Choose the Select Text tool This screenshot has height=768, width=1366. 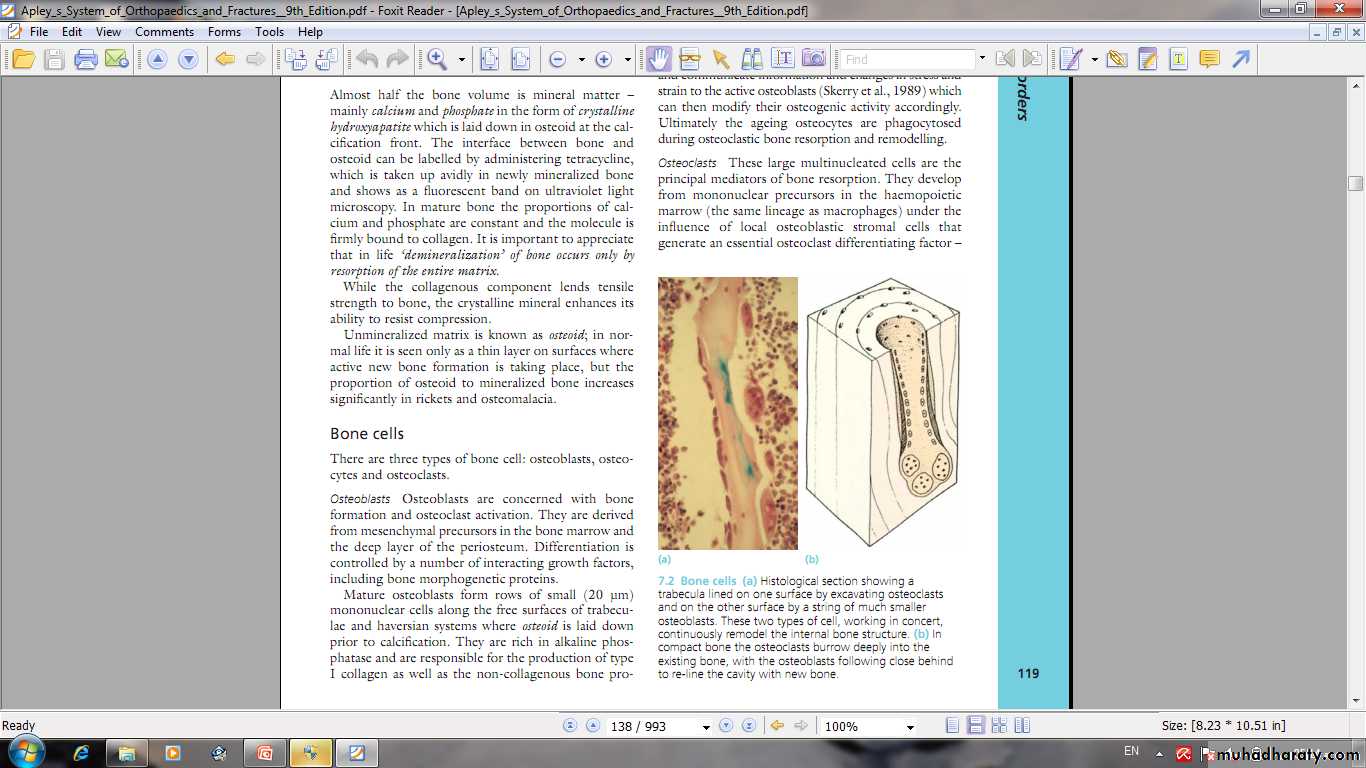tap(782, 59)
